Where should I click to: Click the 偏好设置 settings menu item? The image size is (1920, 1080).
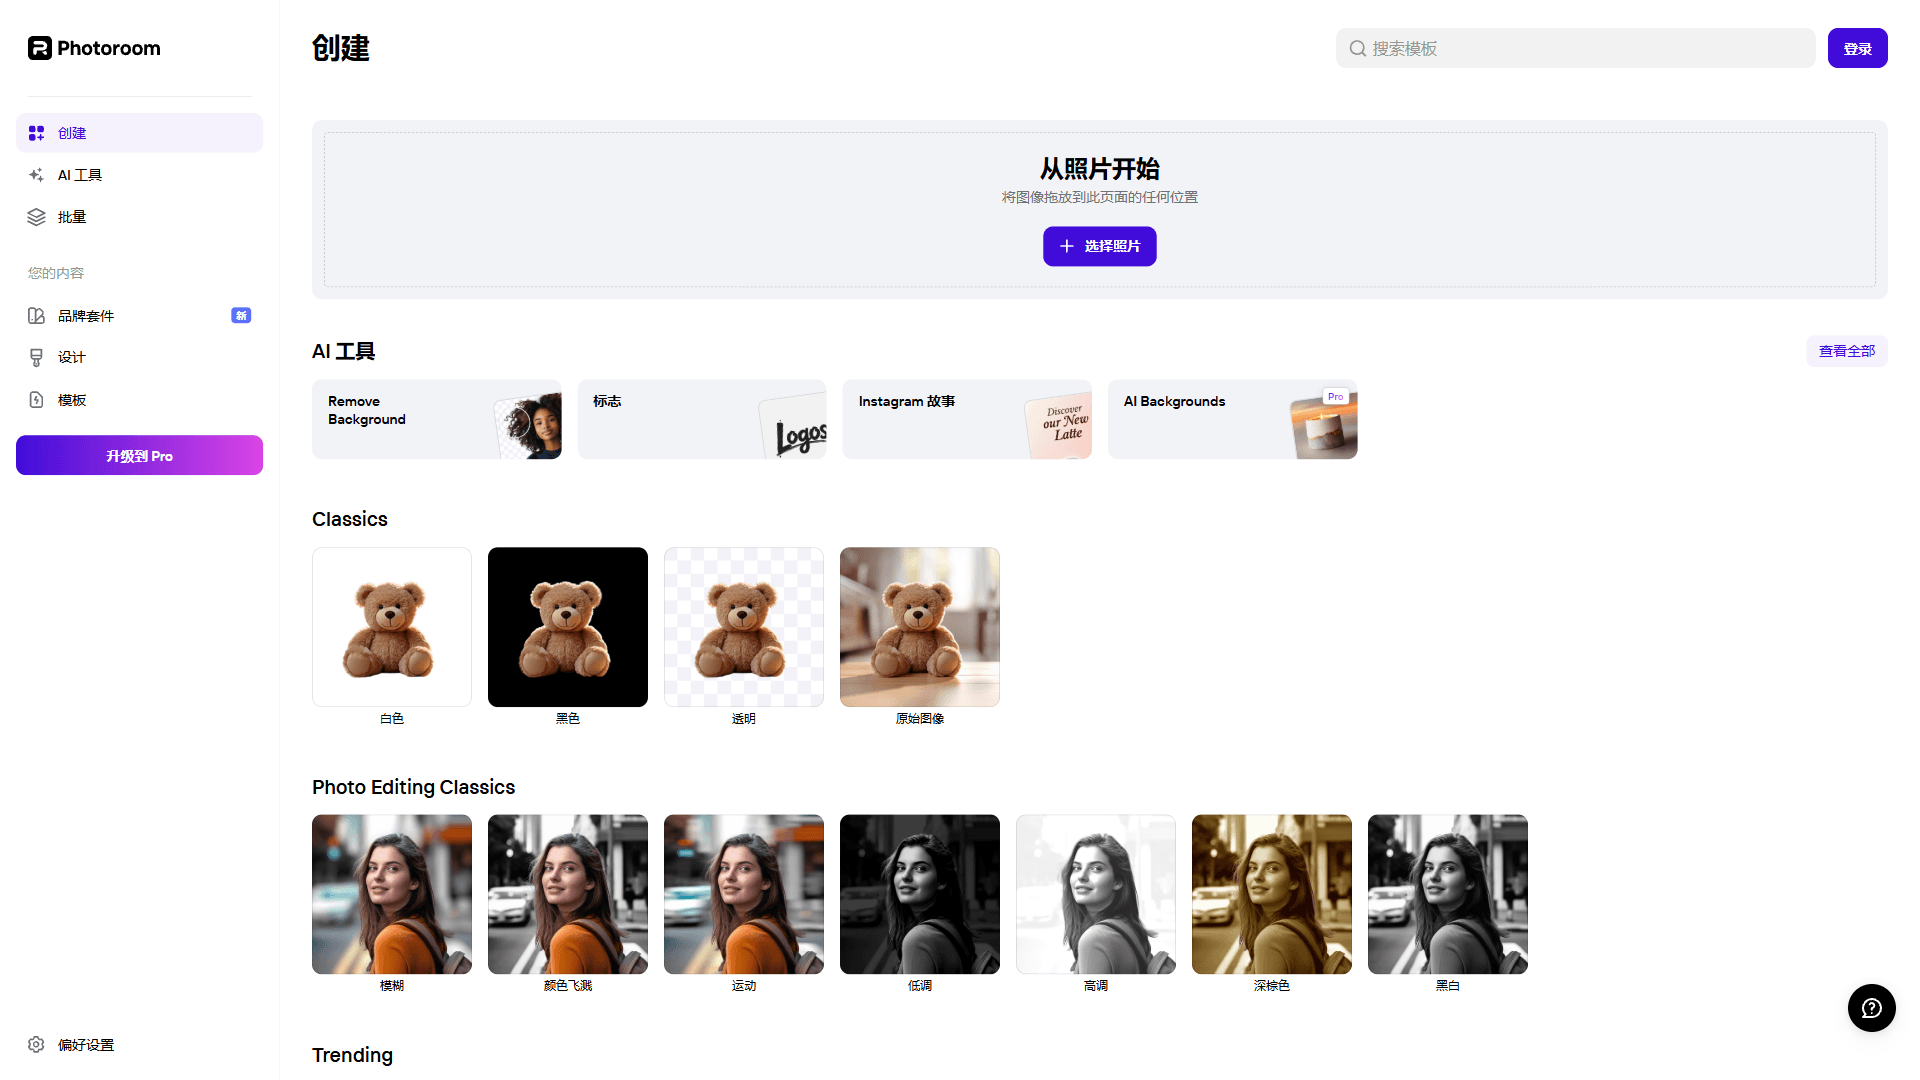tap(86, 1044)
